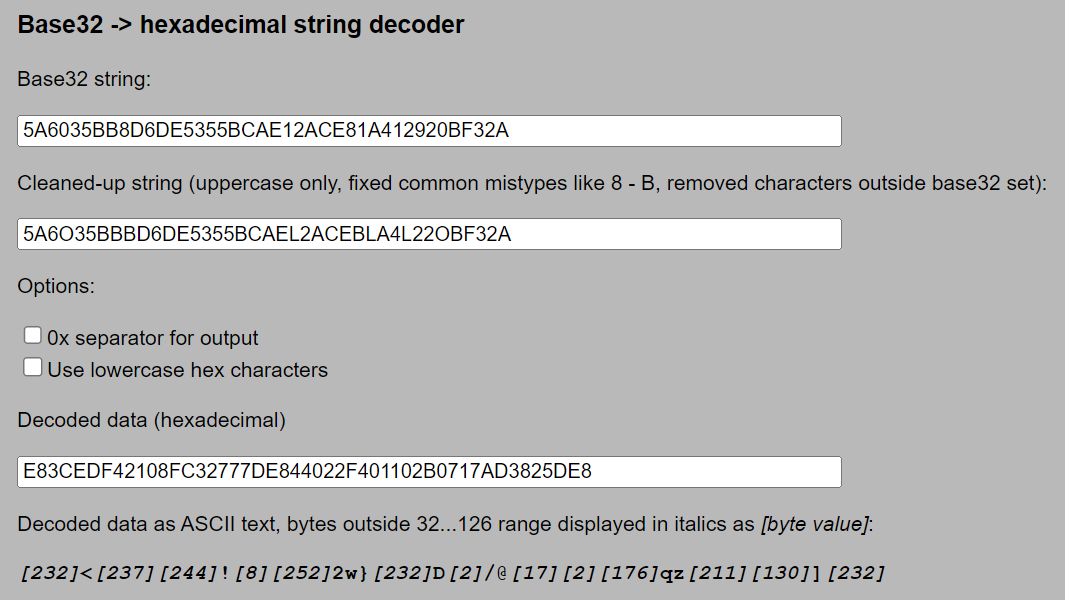Click the "Decoded data (hexadecimal)" label
The width and height of the screenshot is (1065, 600).
pos(152,421)
